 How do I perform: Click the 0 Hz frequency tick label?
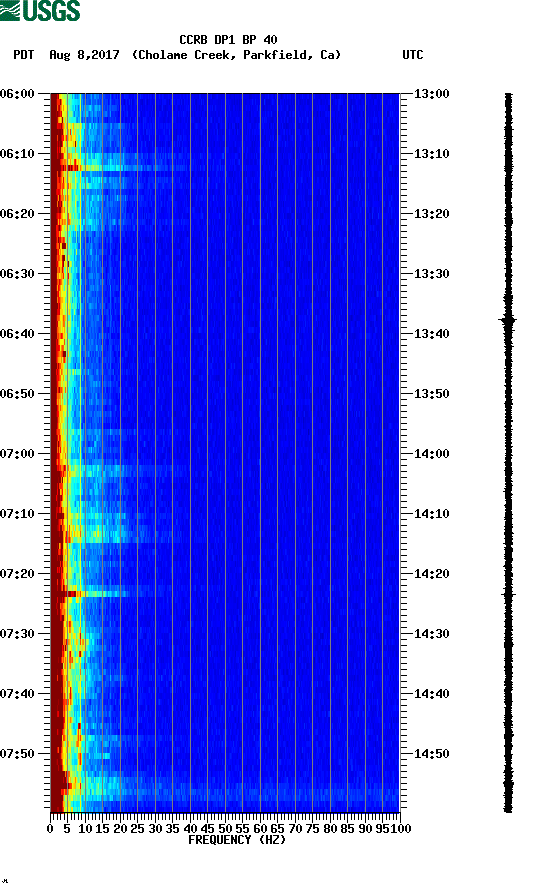[x=50, y=829]
